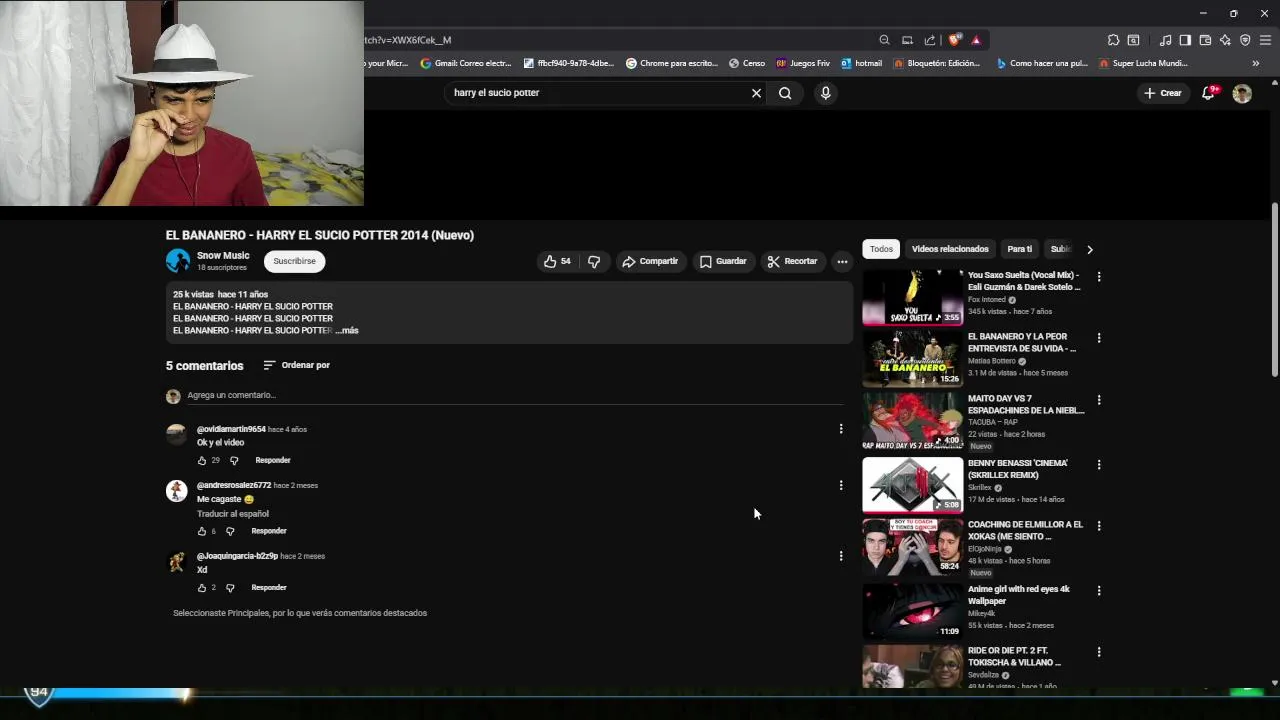This screenshot has width=1280, height=720.
Task: Open 'Anime girl with red eyes 4k' title
Action: tap(1018, 595)
